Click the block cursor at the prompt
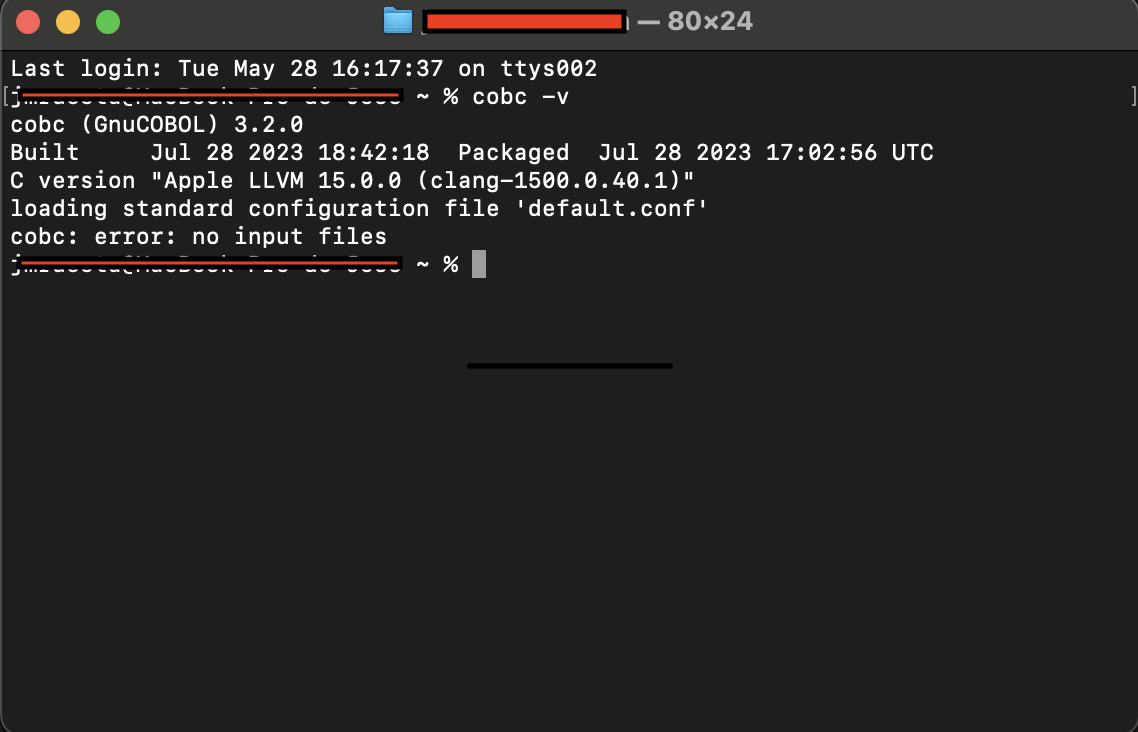This screenshot has height=732, width=1138. [479, 264]
